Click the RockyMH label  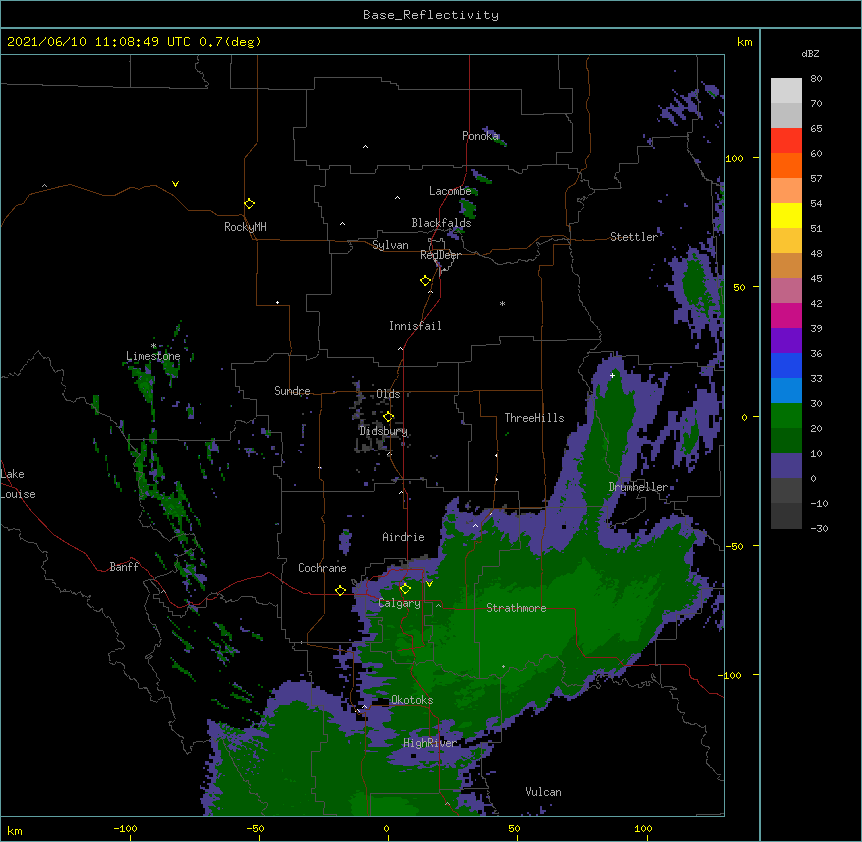[245, 227]
